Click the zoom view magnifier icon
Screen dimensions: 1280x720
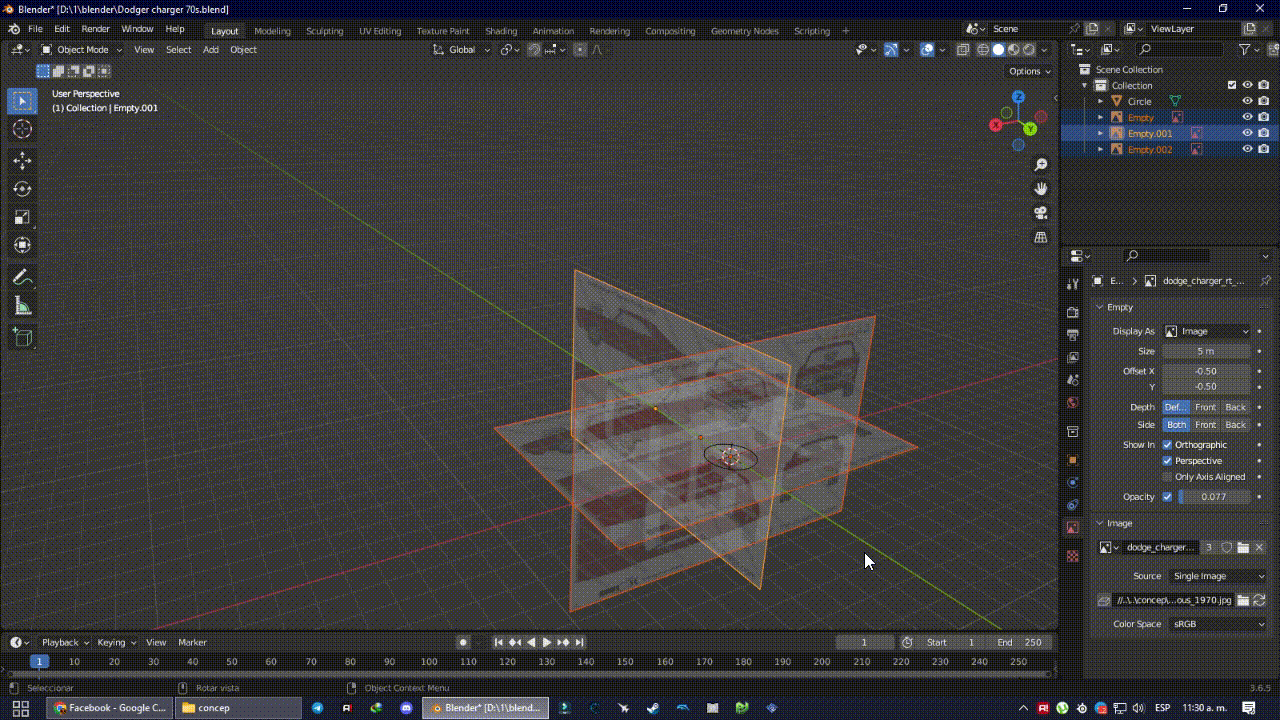(x=1041, y=164)
